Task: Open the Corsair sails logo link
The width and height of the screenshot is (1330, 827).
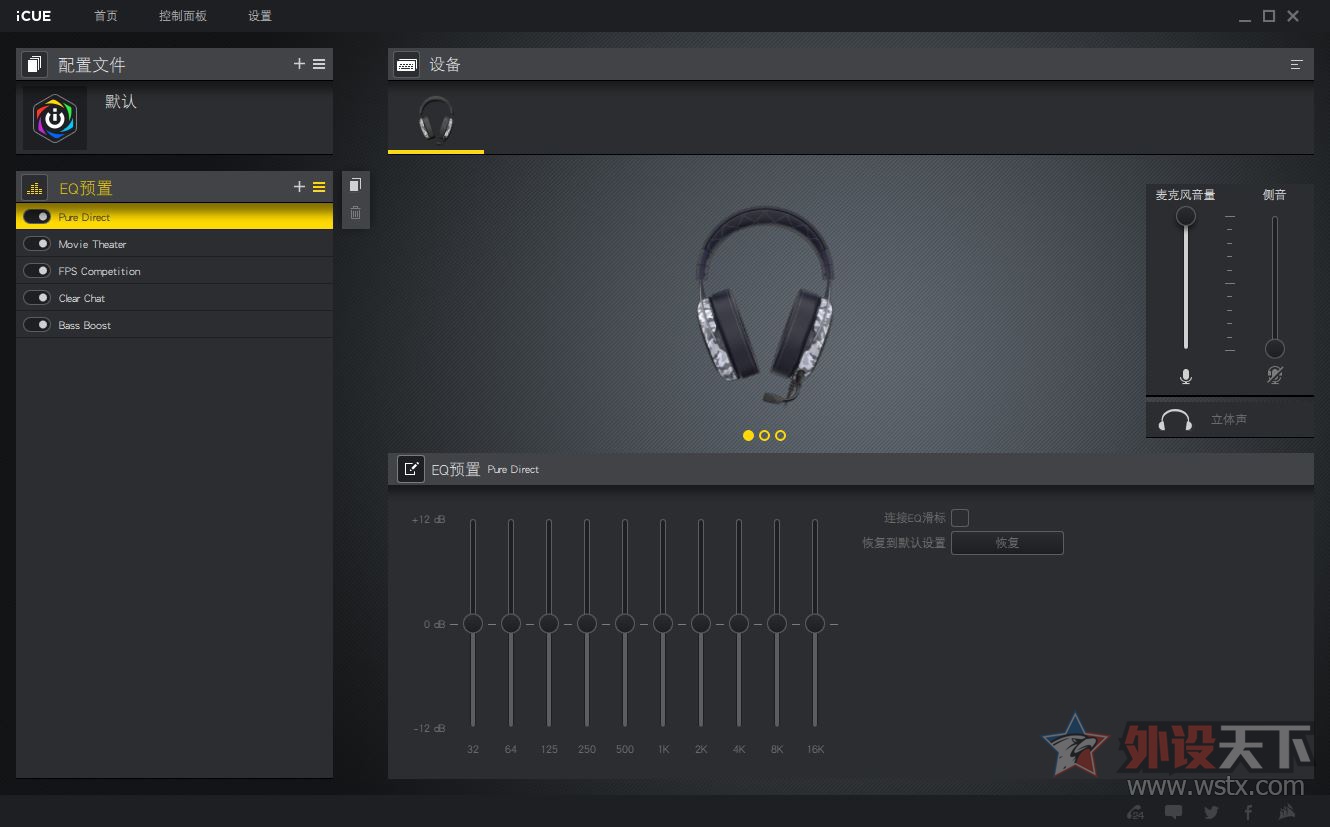Action: pos(1287,812)
